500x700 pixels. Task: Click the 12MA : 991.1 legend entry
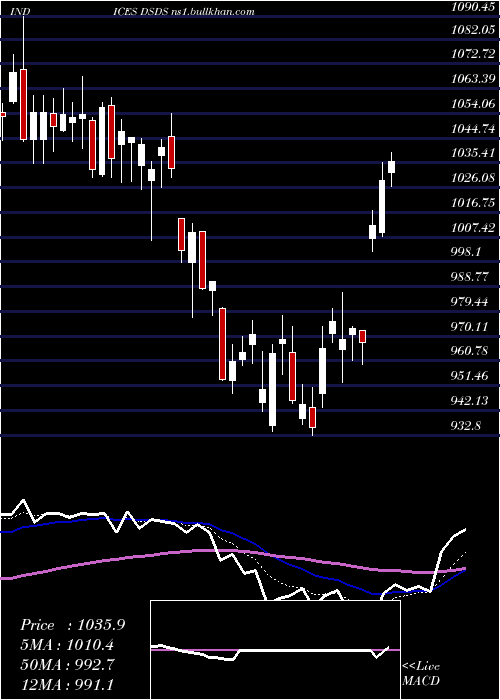(x=69, y=684)
